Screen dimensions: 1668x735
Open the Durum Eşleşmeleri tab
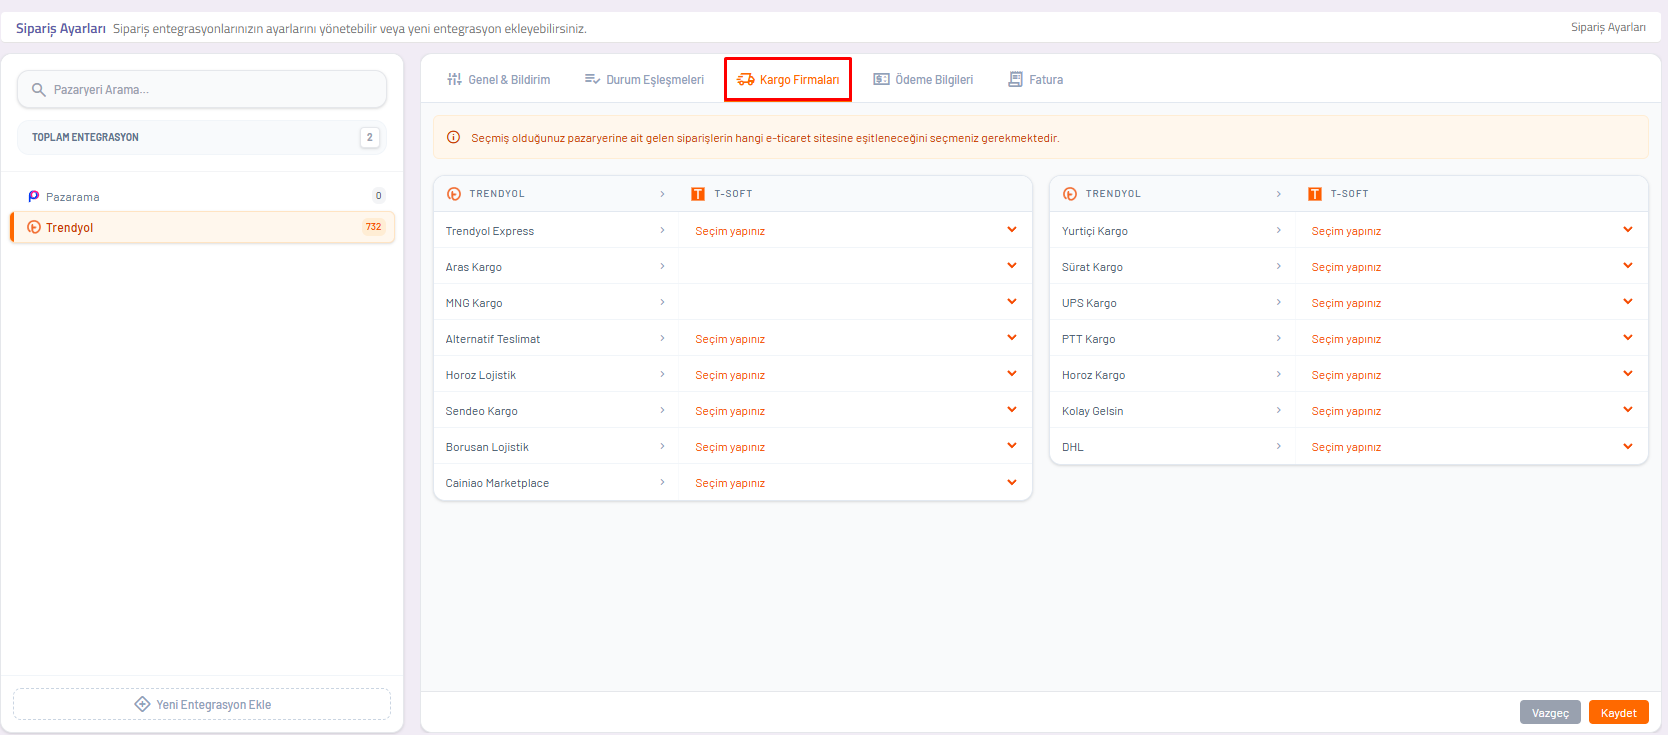click(x=644, y=80)
